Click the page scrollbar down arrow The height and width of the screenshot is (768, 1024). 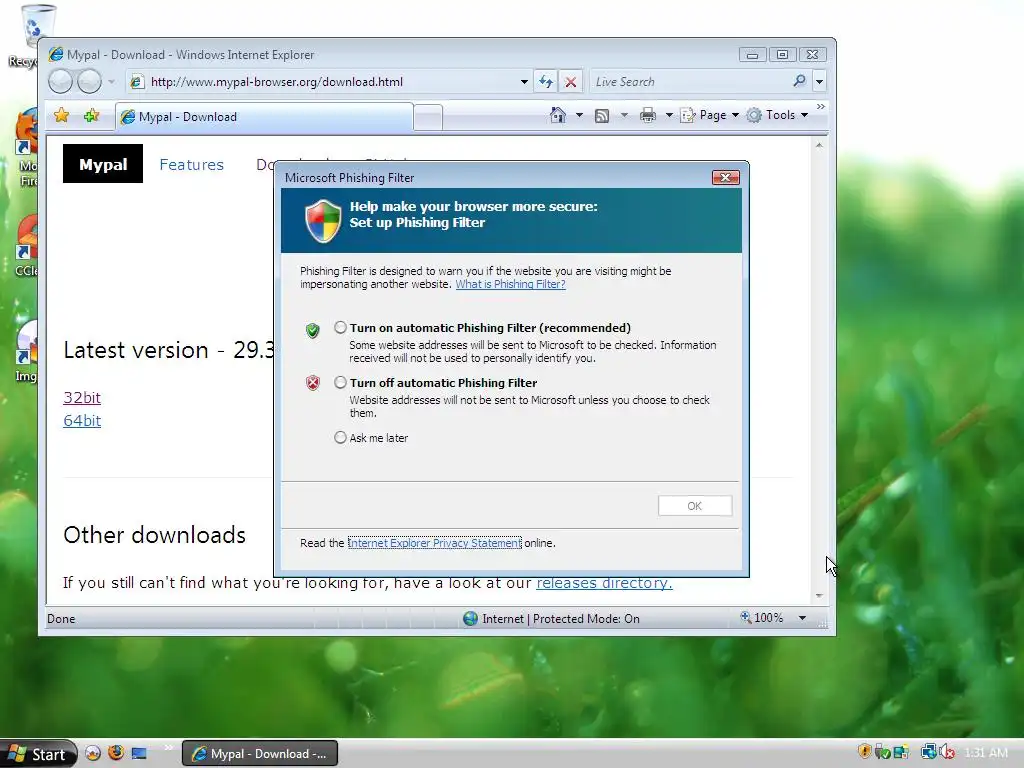pos(819,596)
